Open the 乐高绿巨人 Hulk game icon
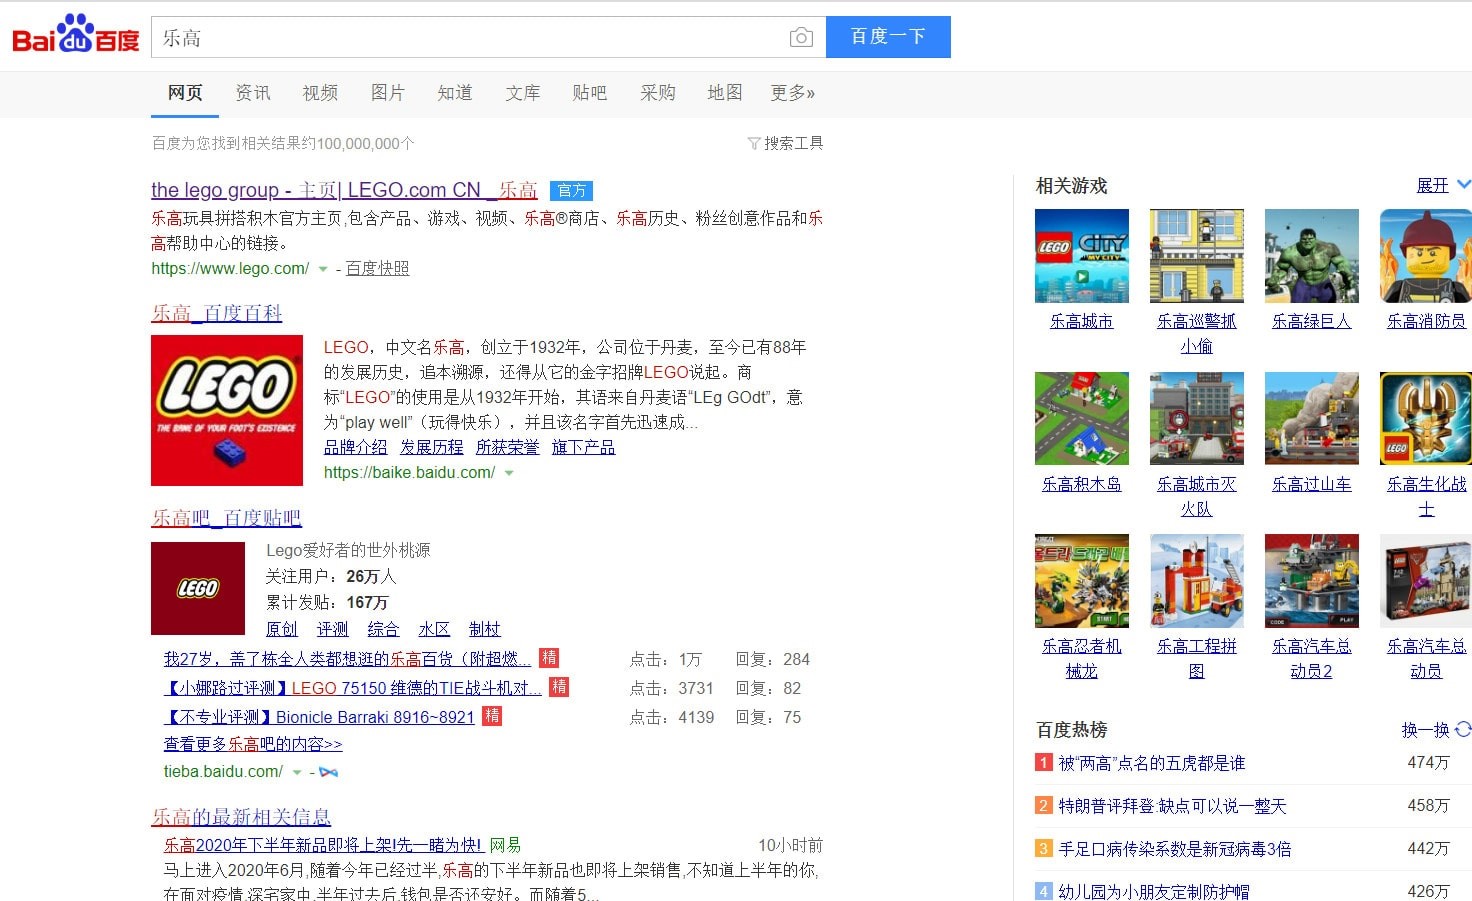 coord(1311,256)
